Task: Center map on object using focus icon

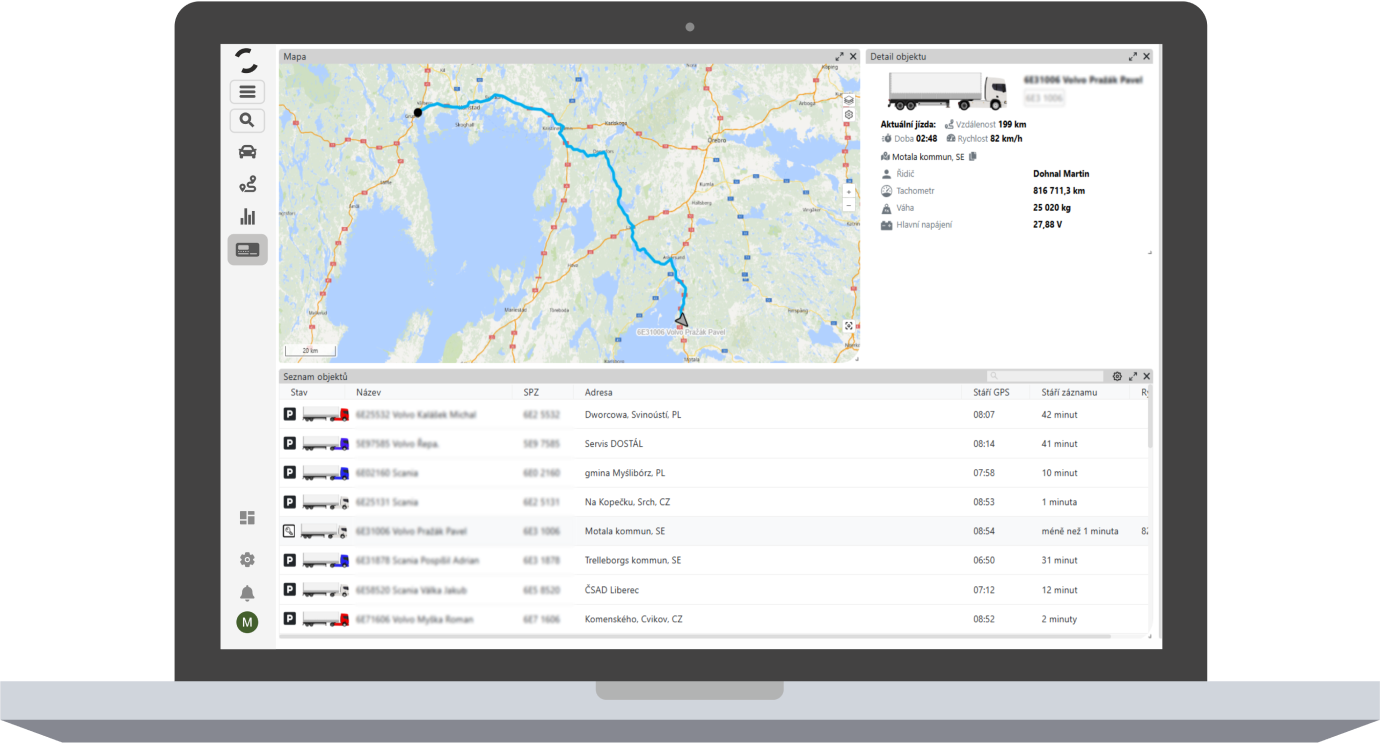Action: tap(849, 326)
